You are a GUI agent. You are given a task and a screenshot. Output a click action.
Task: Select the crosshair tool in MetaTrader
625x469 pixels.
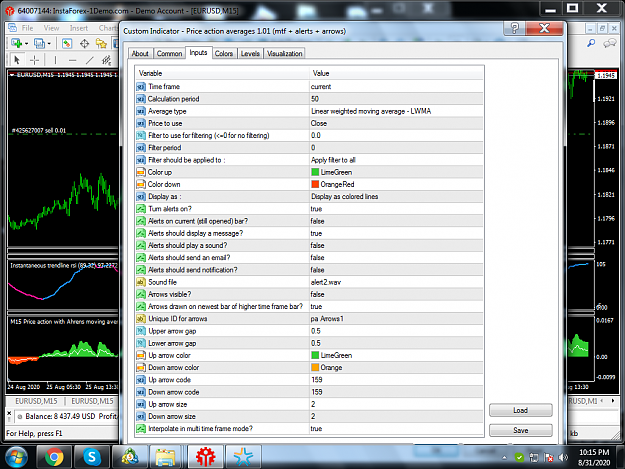click(35, 60)
